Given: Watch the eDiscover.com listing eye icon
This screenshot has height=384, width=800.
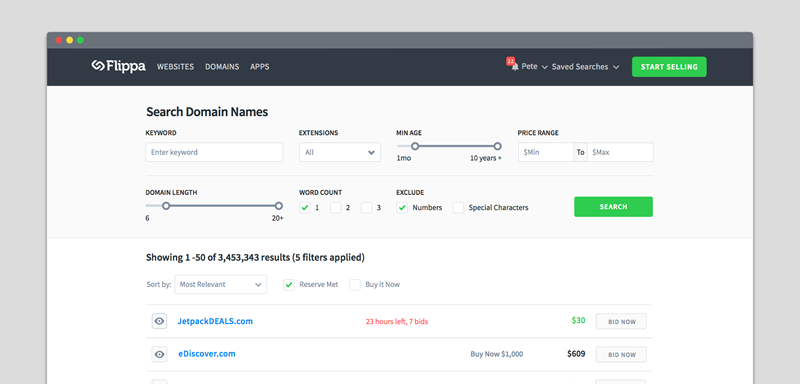Looking at the screenshot, I should coord(159,354).
